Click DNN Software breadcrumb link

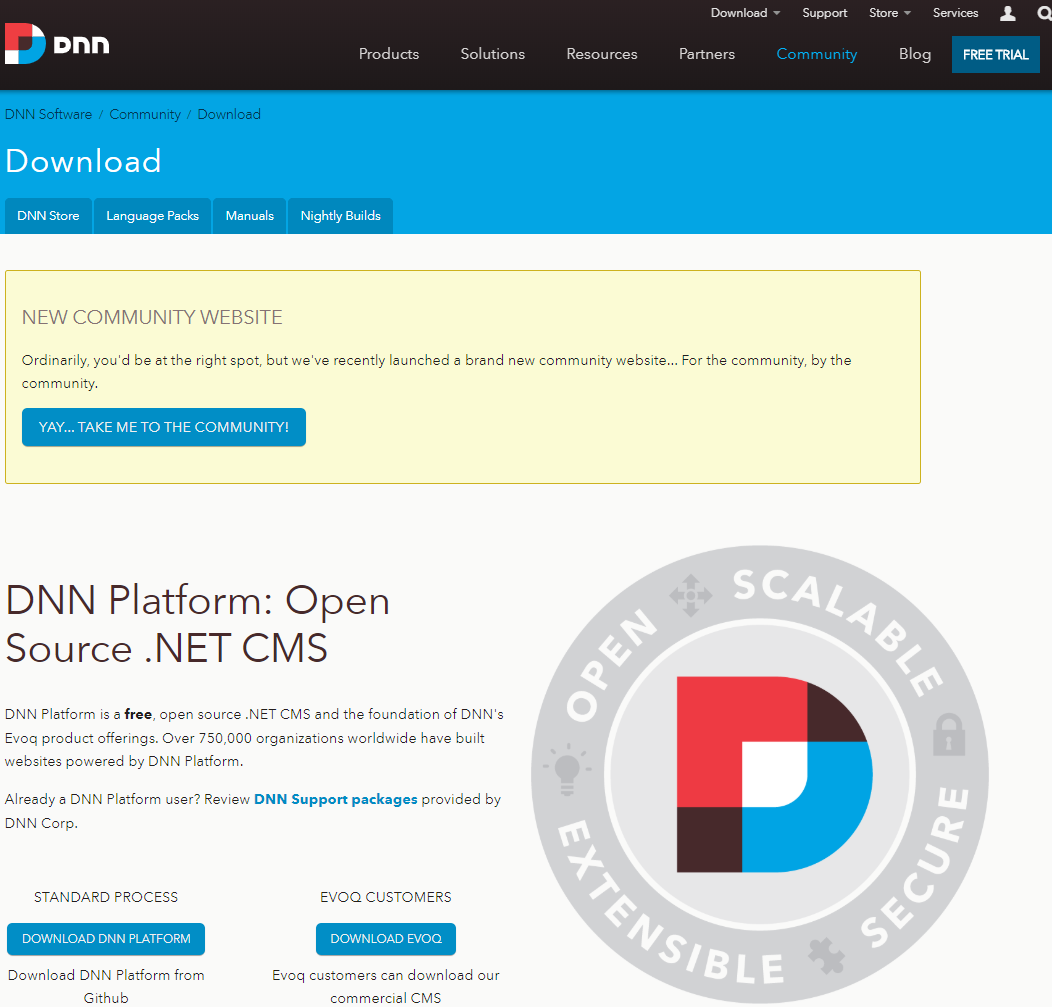48,114
